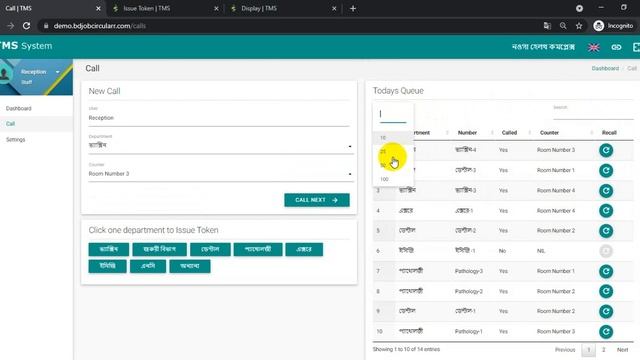
Task: Issue a token for X-ray (এক্সরে)
Action: (304, 249)
